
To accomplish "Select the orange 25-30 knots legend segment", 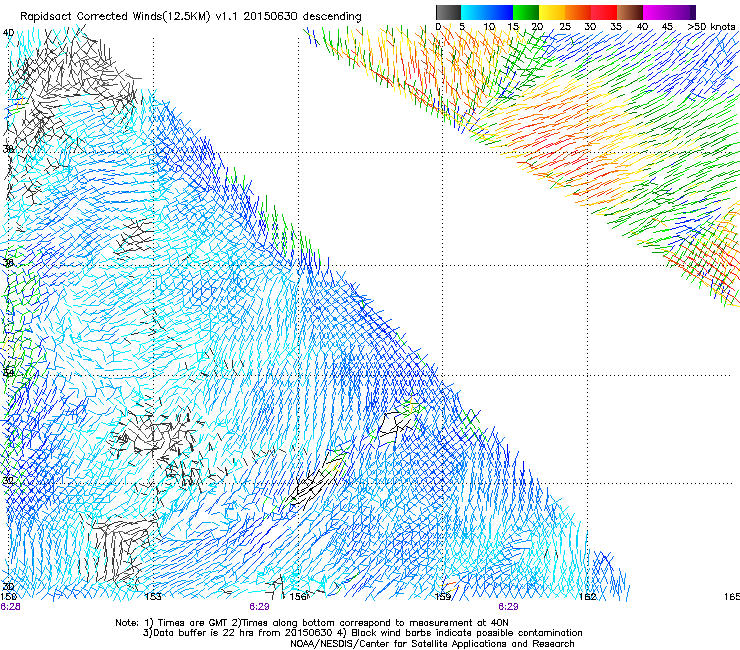I will [578, 12].
